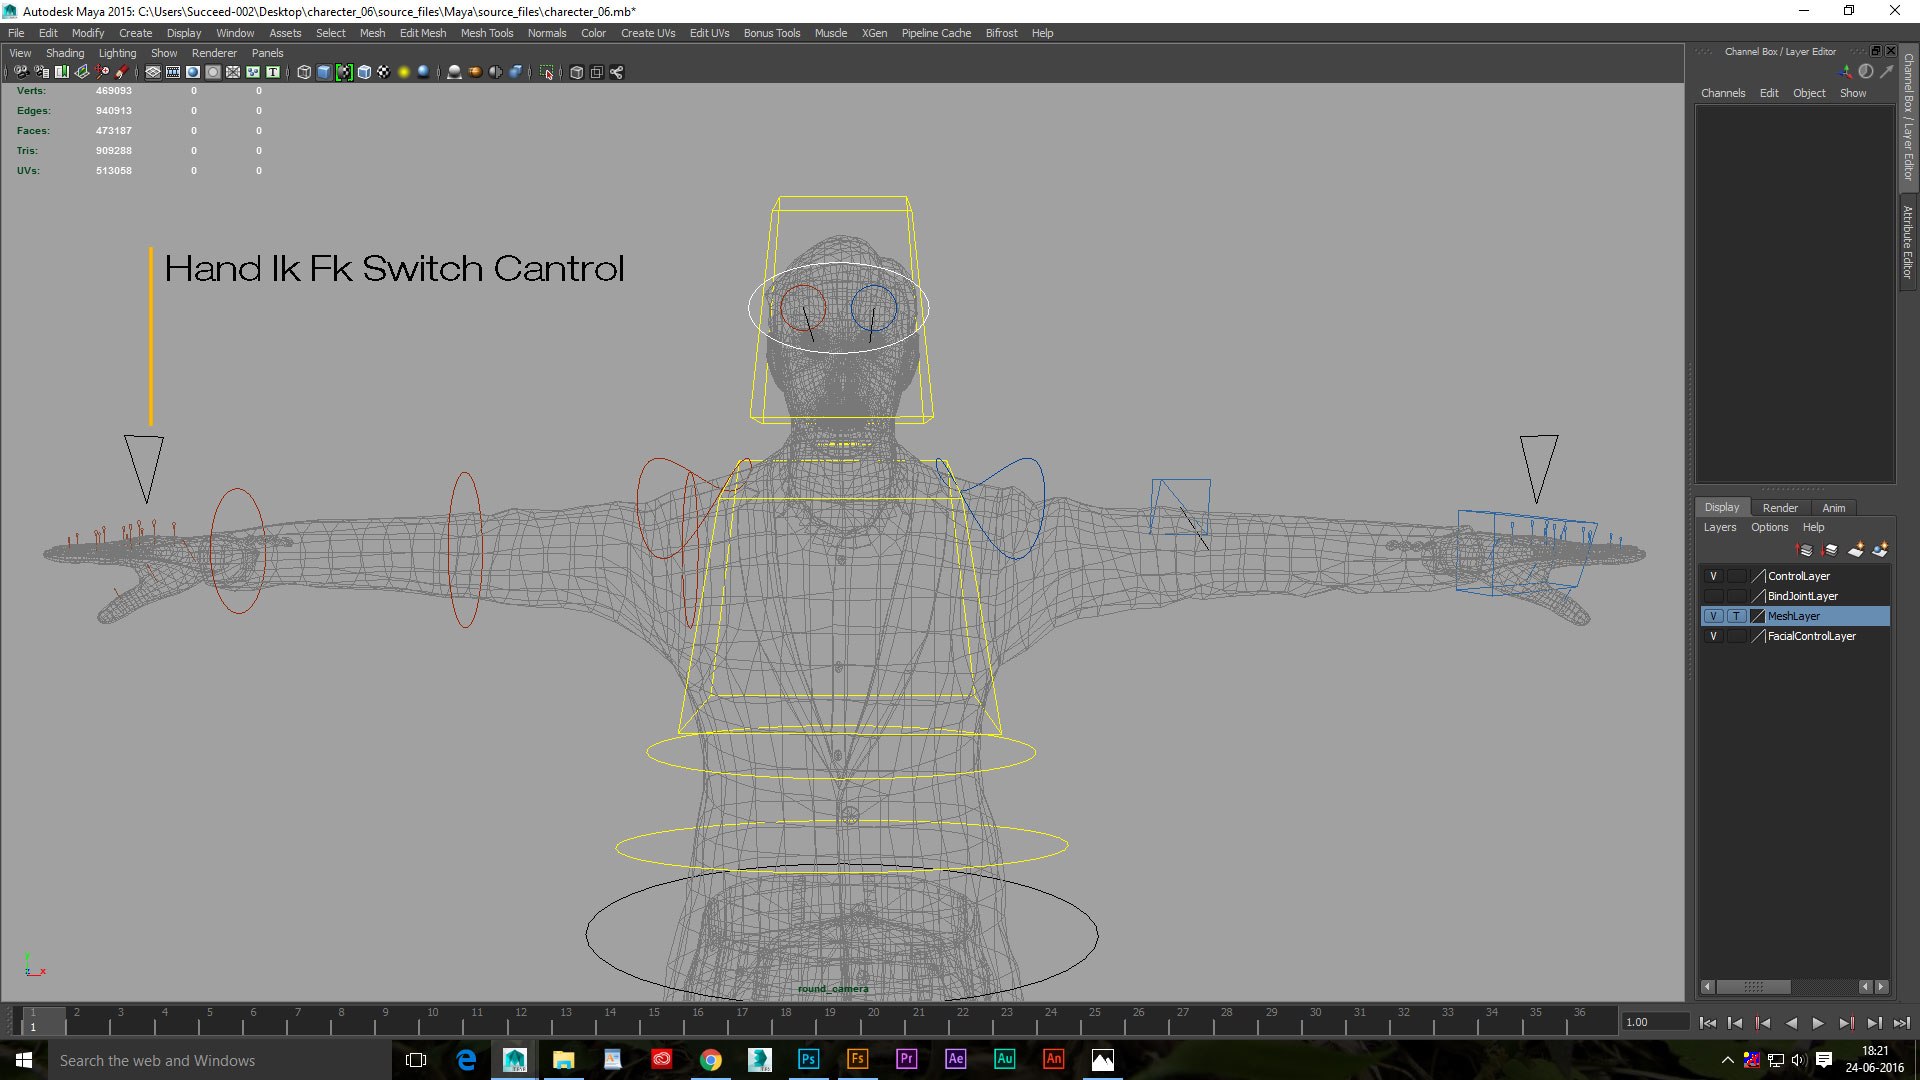
Task: Open Photoshop from the Windows taskbar
Action: (808, 1059)
